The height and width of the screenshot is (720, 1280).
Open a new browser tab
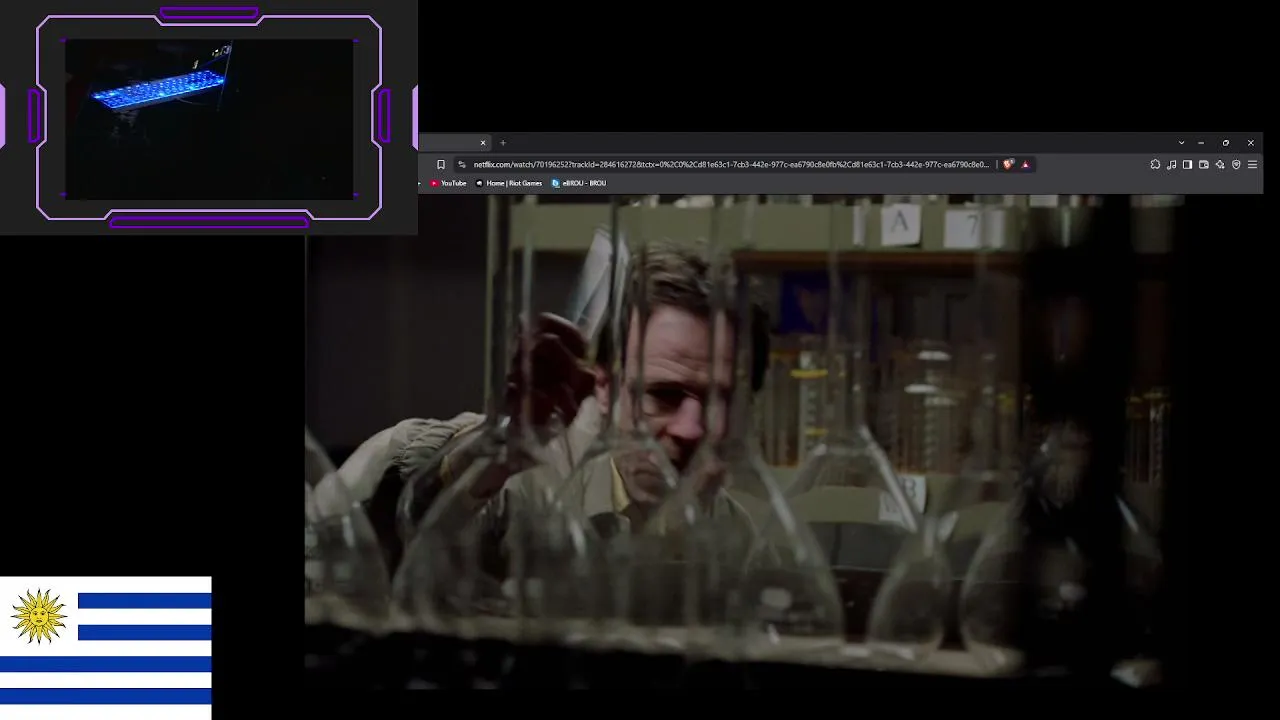[x=503, y=143]
